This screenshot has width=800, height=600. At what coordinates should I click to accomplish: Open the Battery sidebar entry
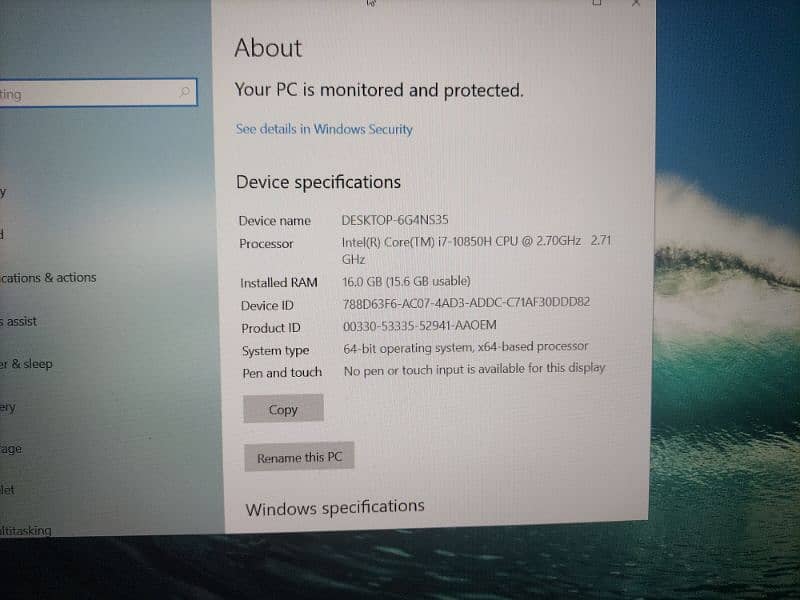coord(9,407)
